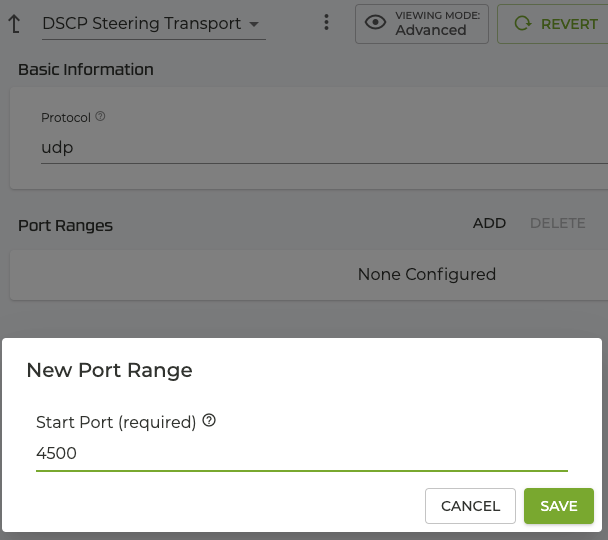Image resolution: width=608 pixels, height=540 pixels.
Task: Expand the DSCP Steering Transport dropdown arrow
Action: 254,24
